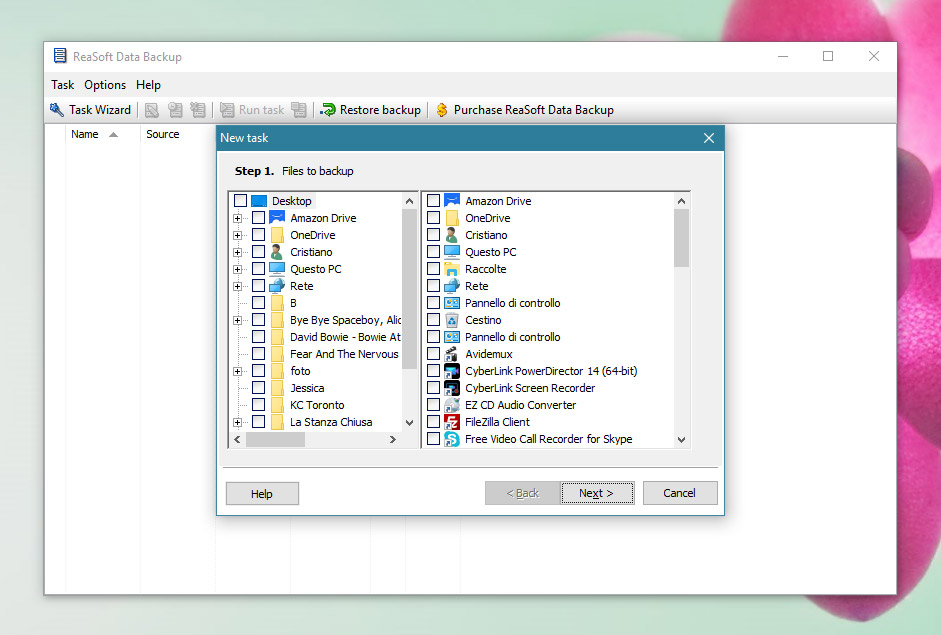The width and height of the screenshot is (941, 635).
Task: Select the FileZilla Client icon in list
Action: click(x=451, y=422)
